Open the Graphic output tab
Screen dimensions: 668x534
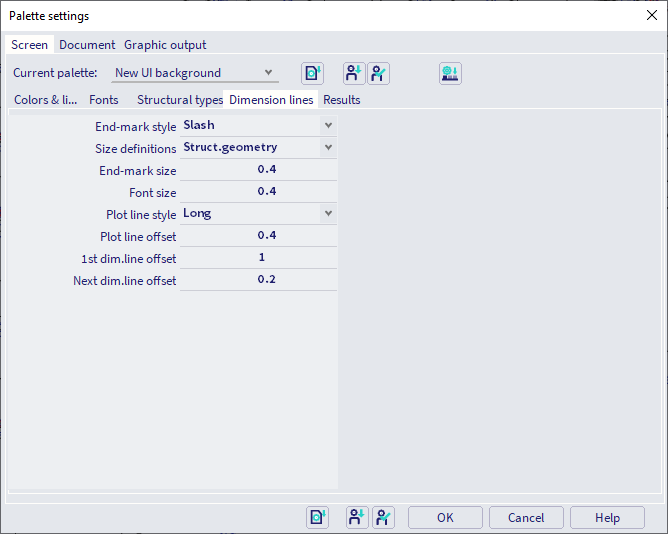[165, 45]
